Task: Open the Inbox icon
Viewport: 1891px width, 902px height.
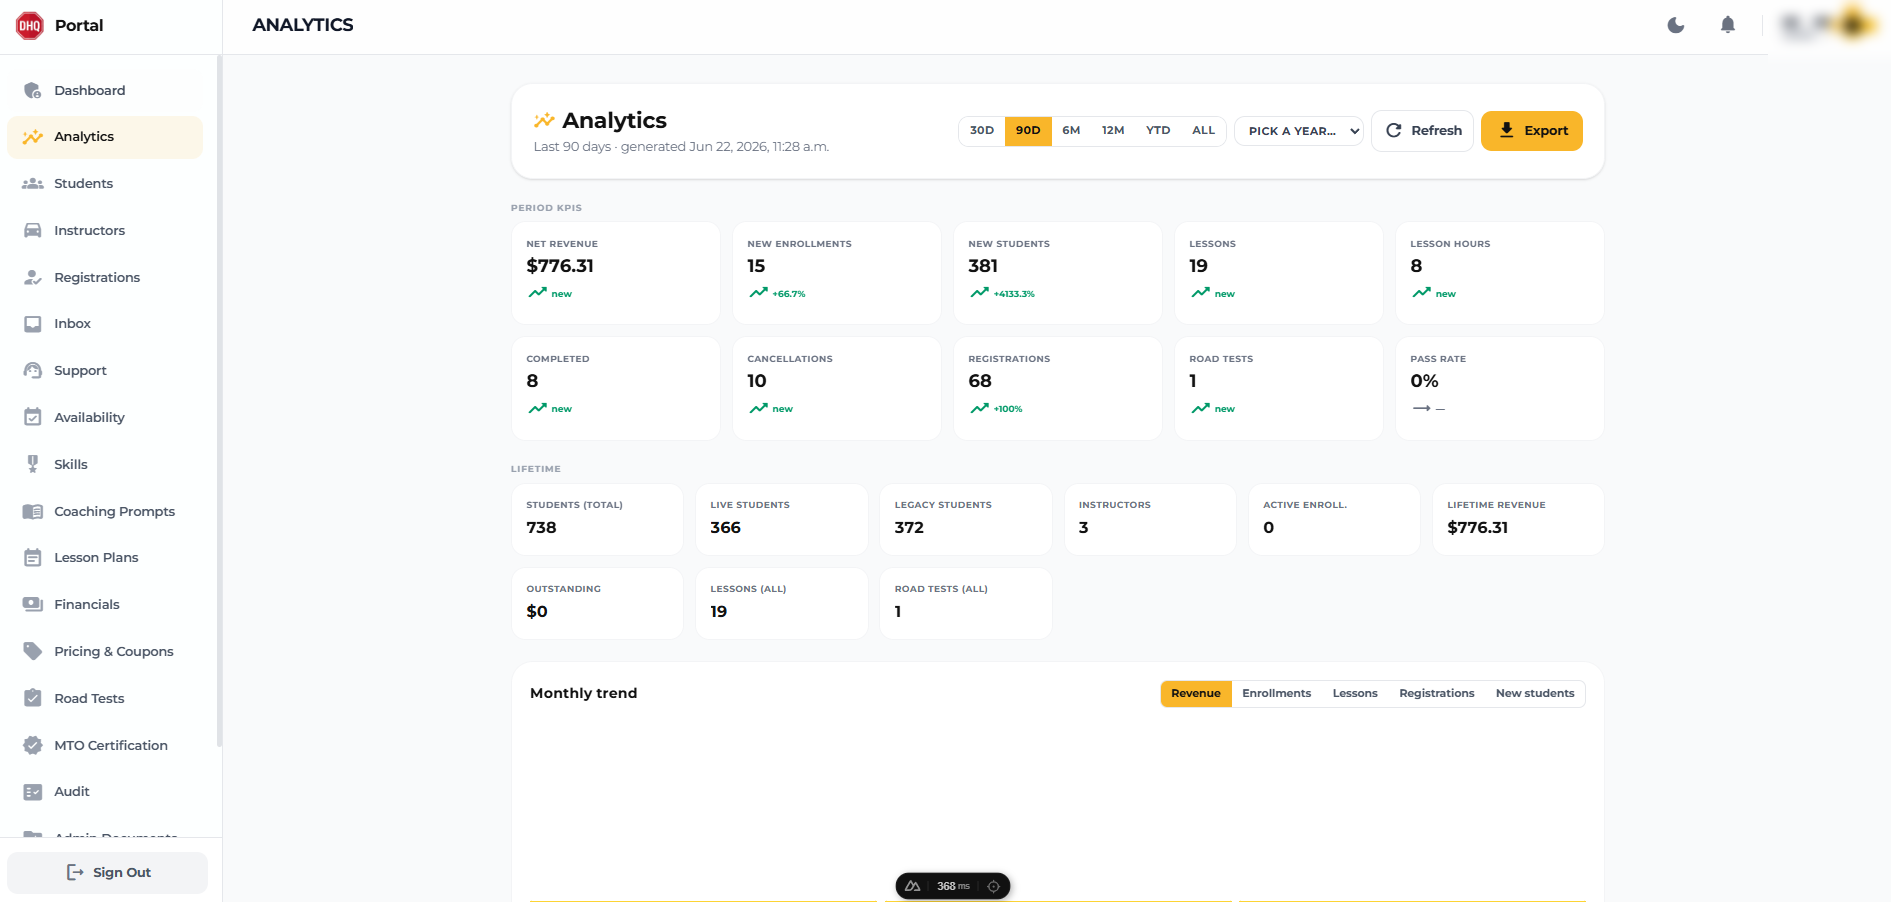Action: pos(33,324)
